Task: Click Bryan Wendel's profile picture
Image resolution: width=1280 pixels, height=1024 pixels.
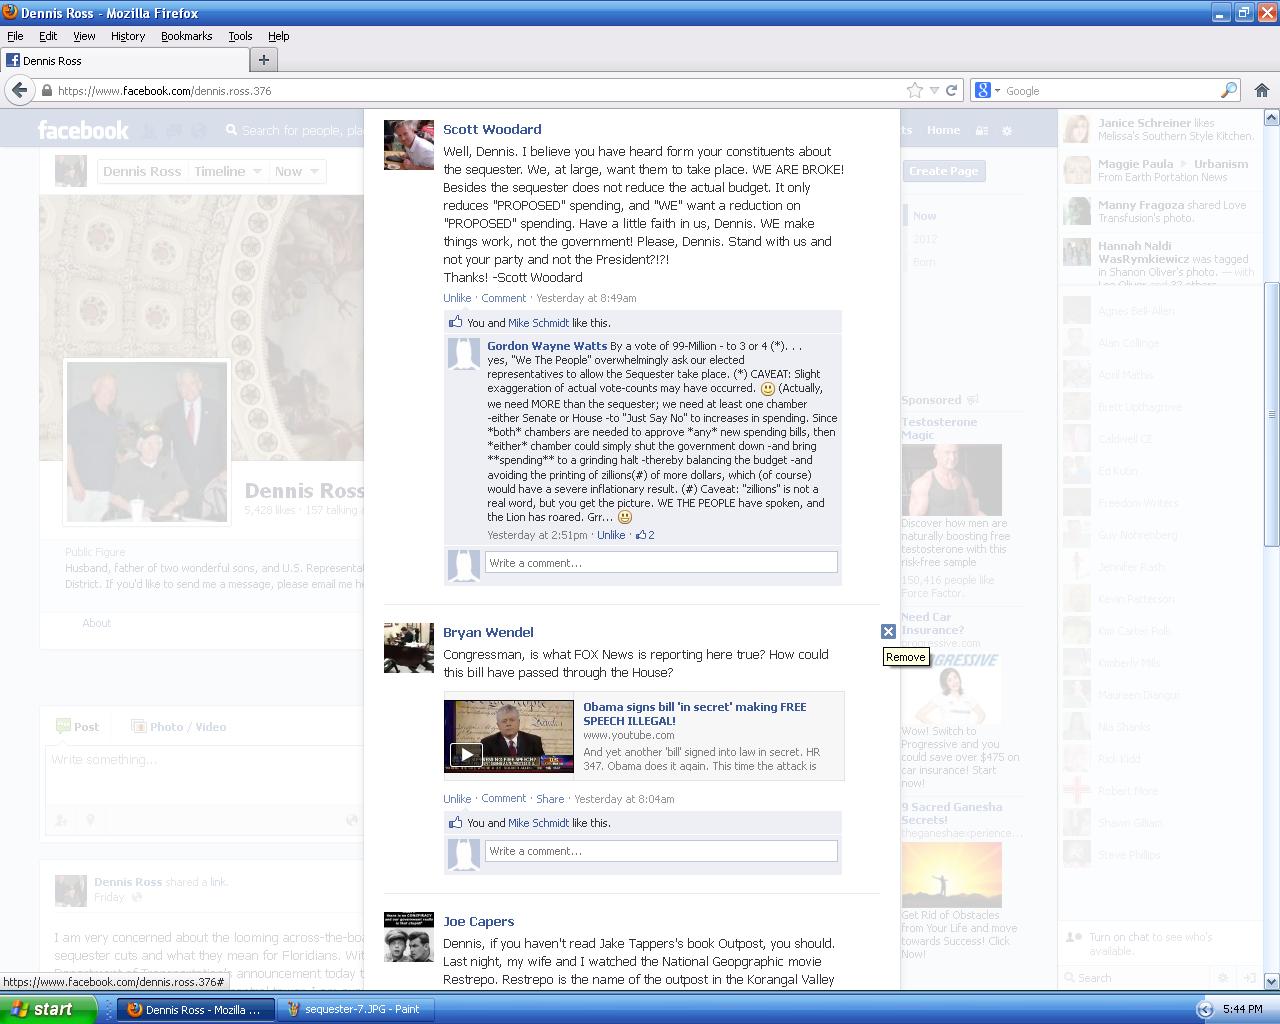Action: [x=408, y=648]
